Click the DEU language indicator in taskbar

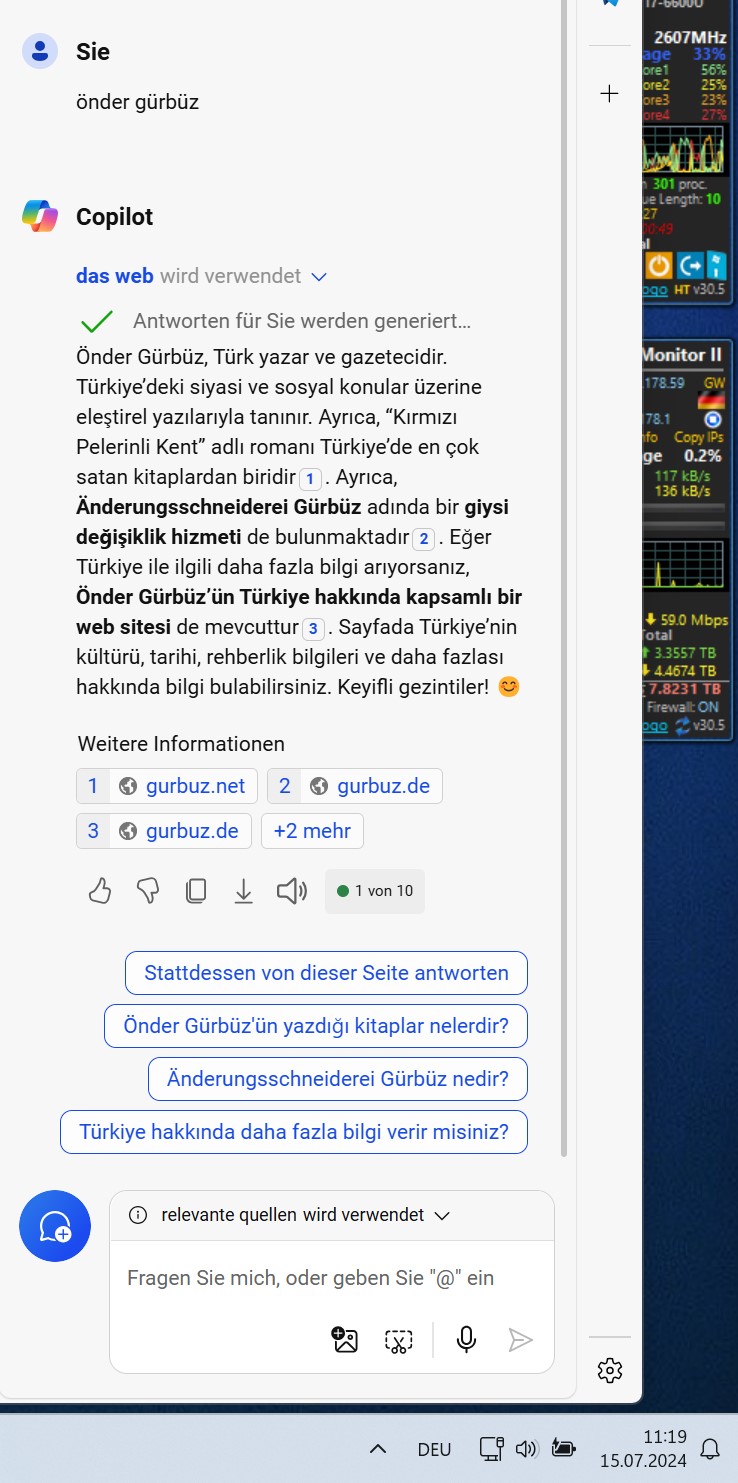tap(434, 1449)
